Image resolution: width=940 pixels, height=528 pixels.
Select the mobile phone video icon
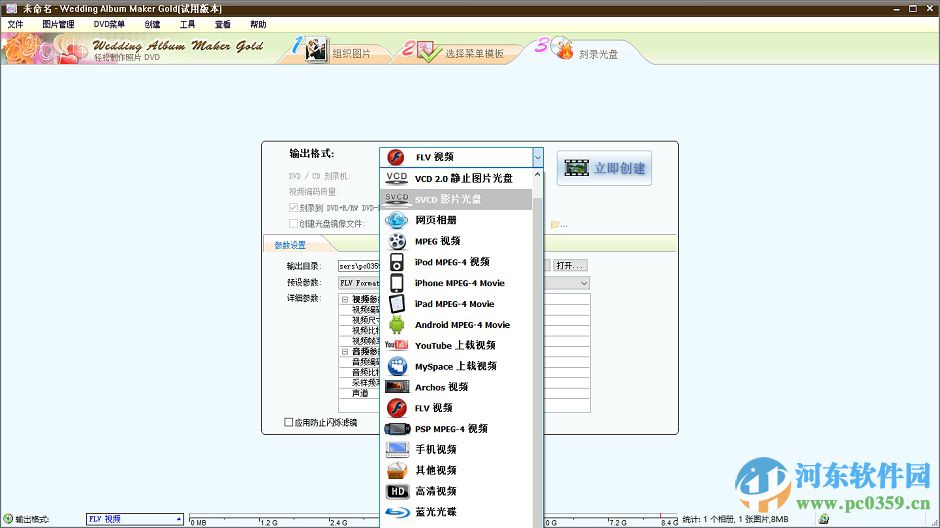(396, 449)
